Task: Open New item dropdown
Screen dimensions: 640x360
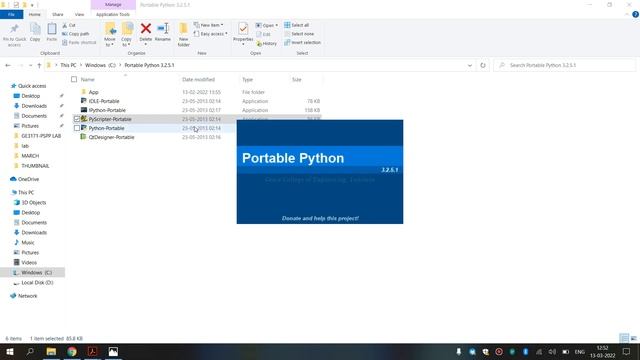Action: click(209, 25)
